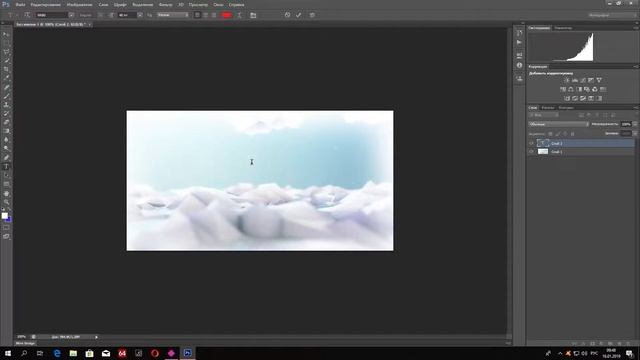The height and width of the screenshot is (360, 640).
Task: Add a Curves adjustment layer
Action: pos(583,80)
